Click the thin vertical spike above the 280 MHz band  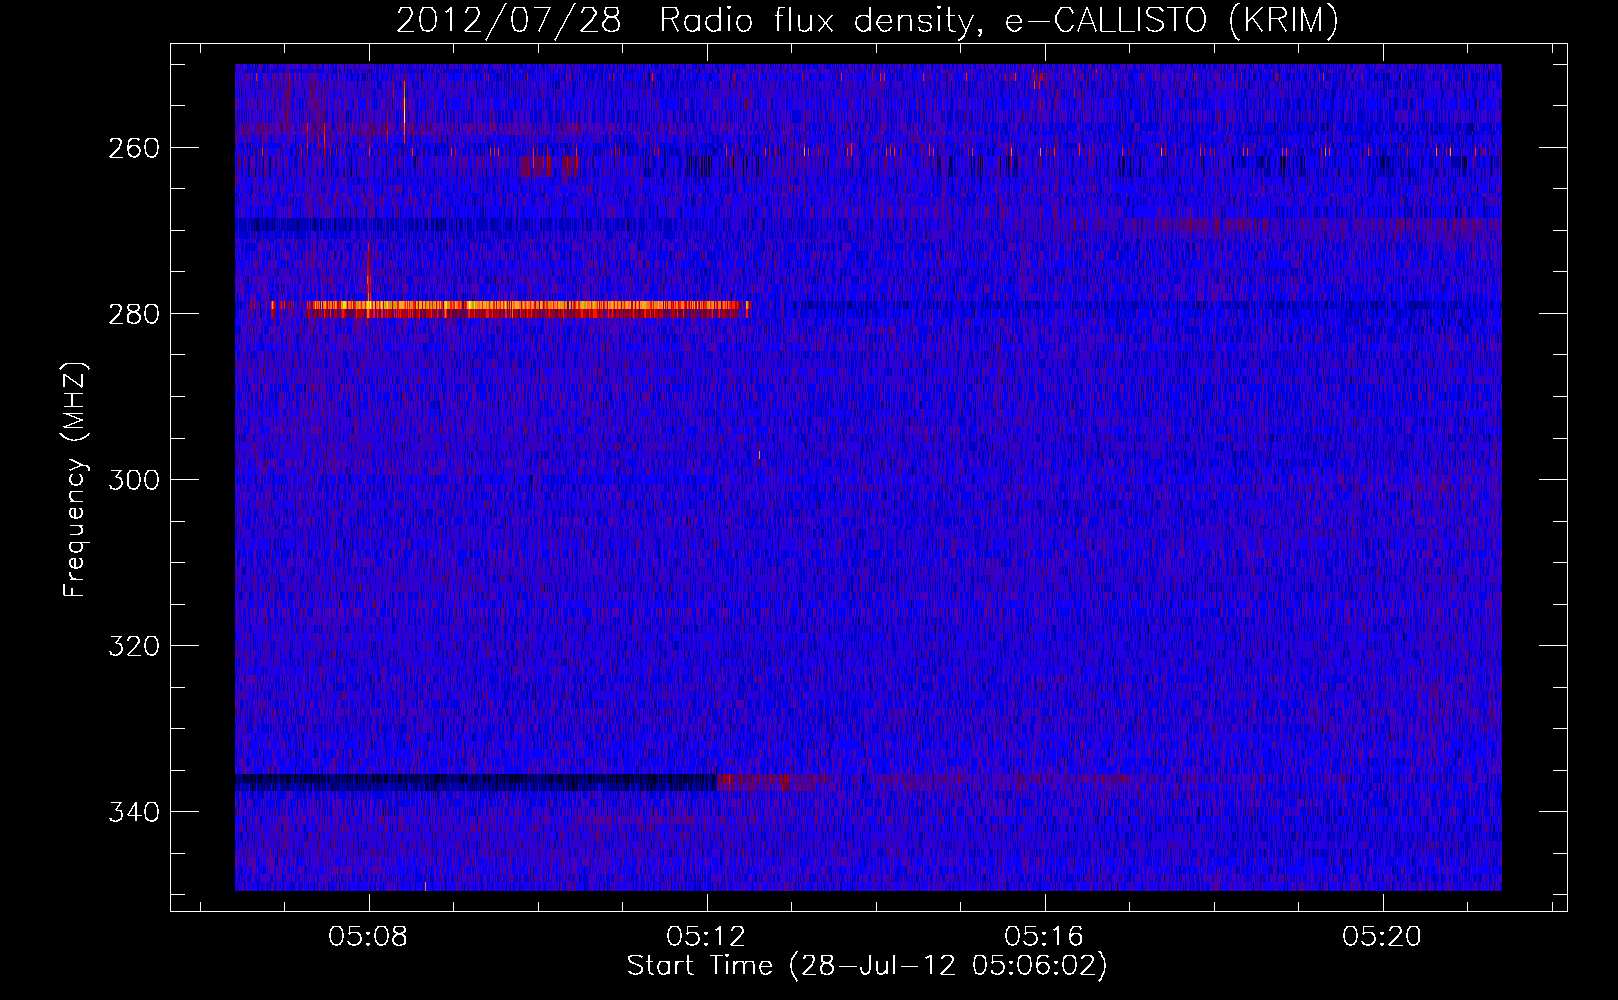click(x=369, y=272)
